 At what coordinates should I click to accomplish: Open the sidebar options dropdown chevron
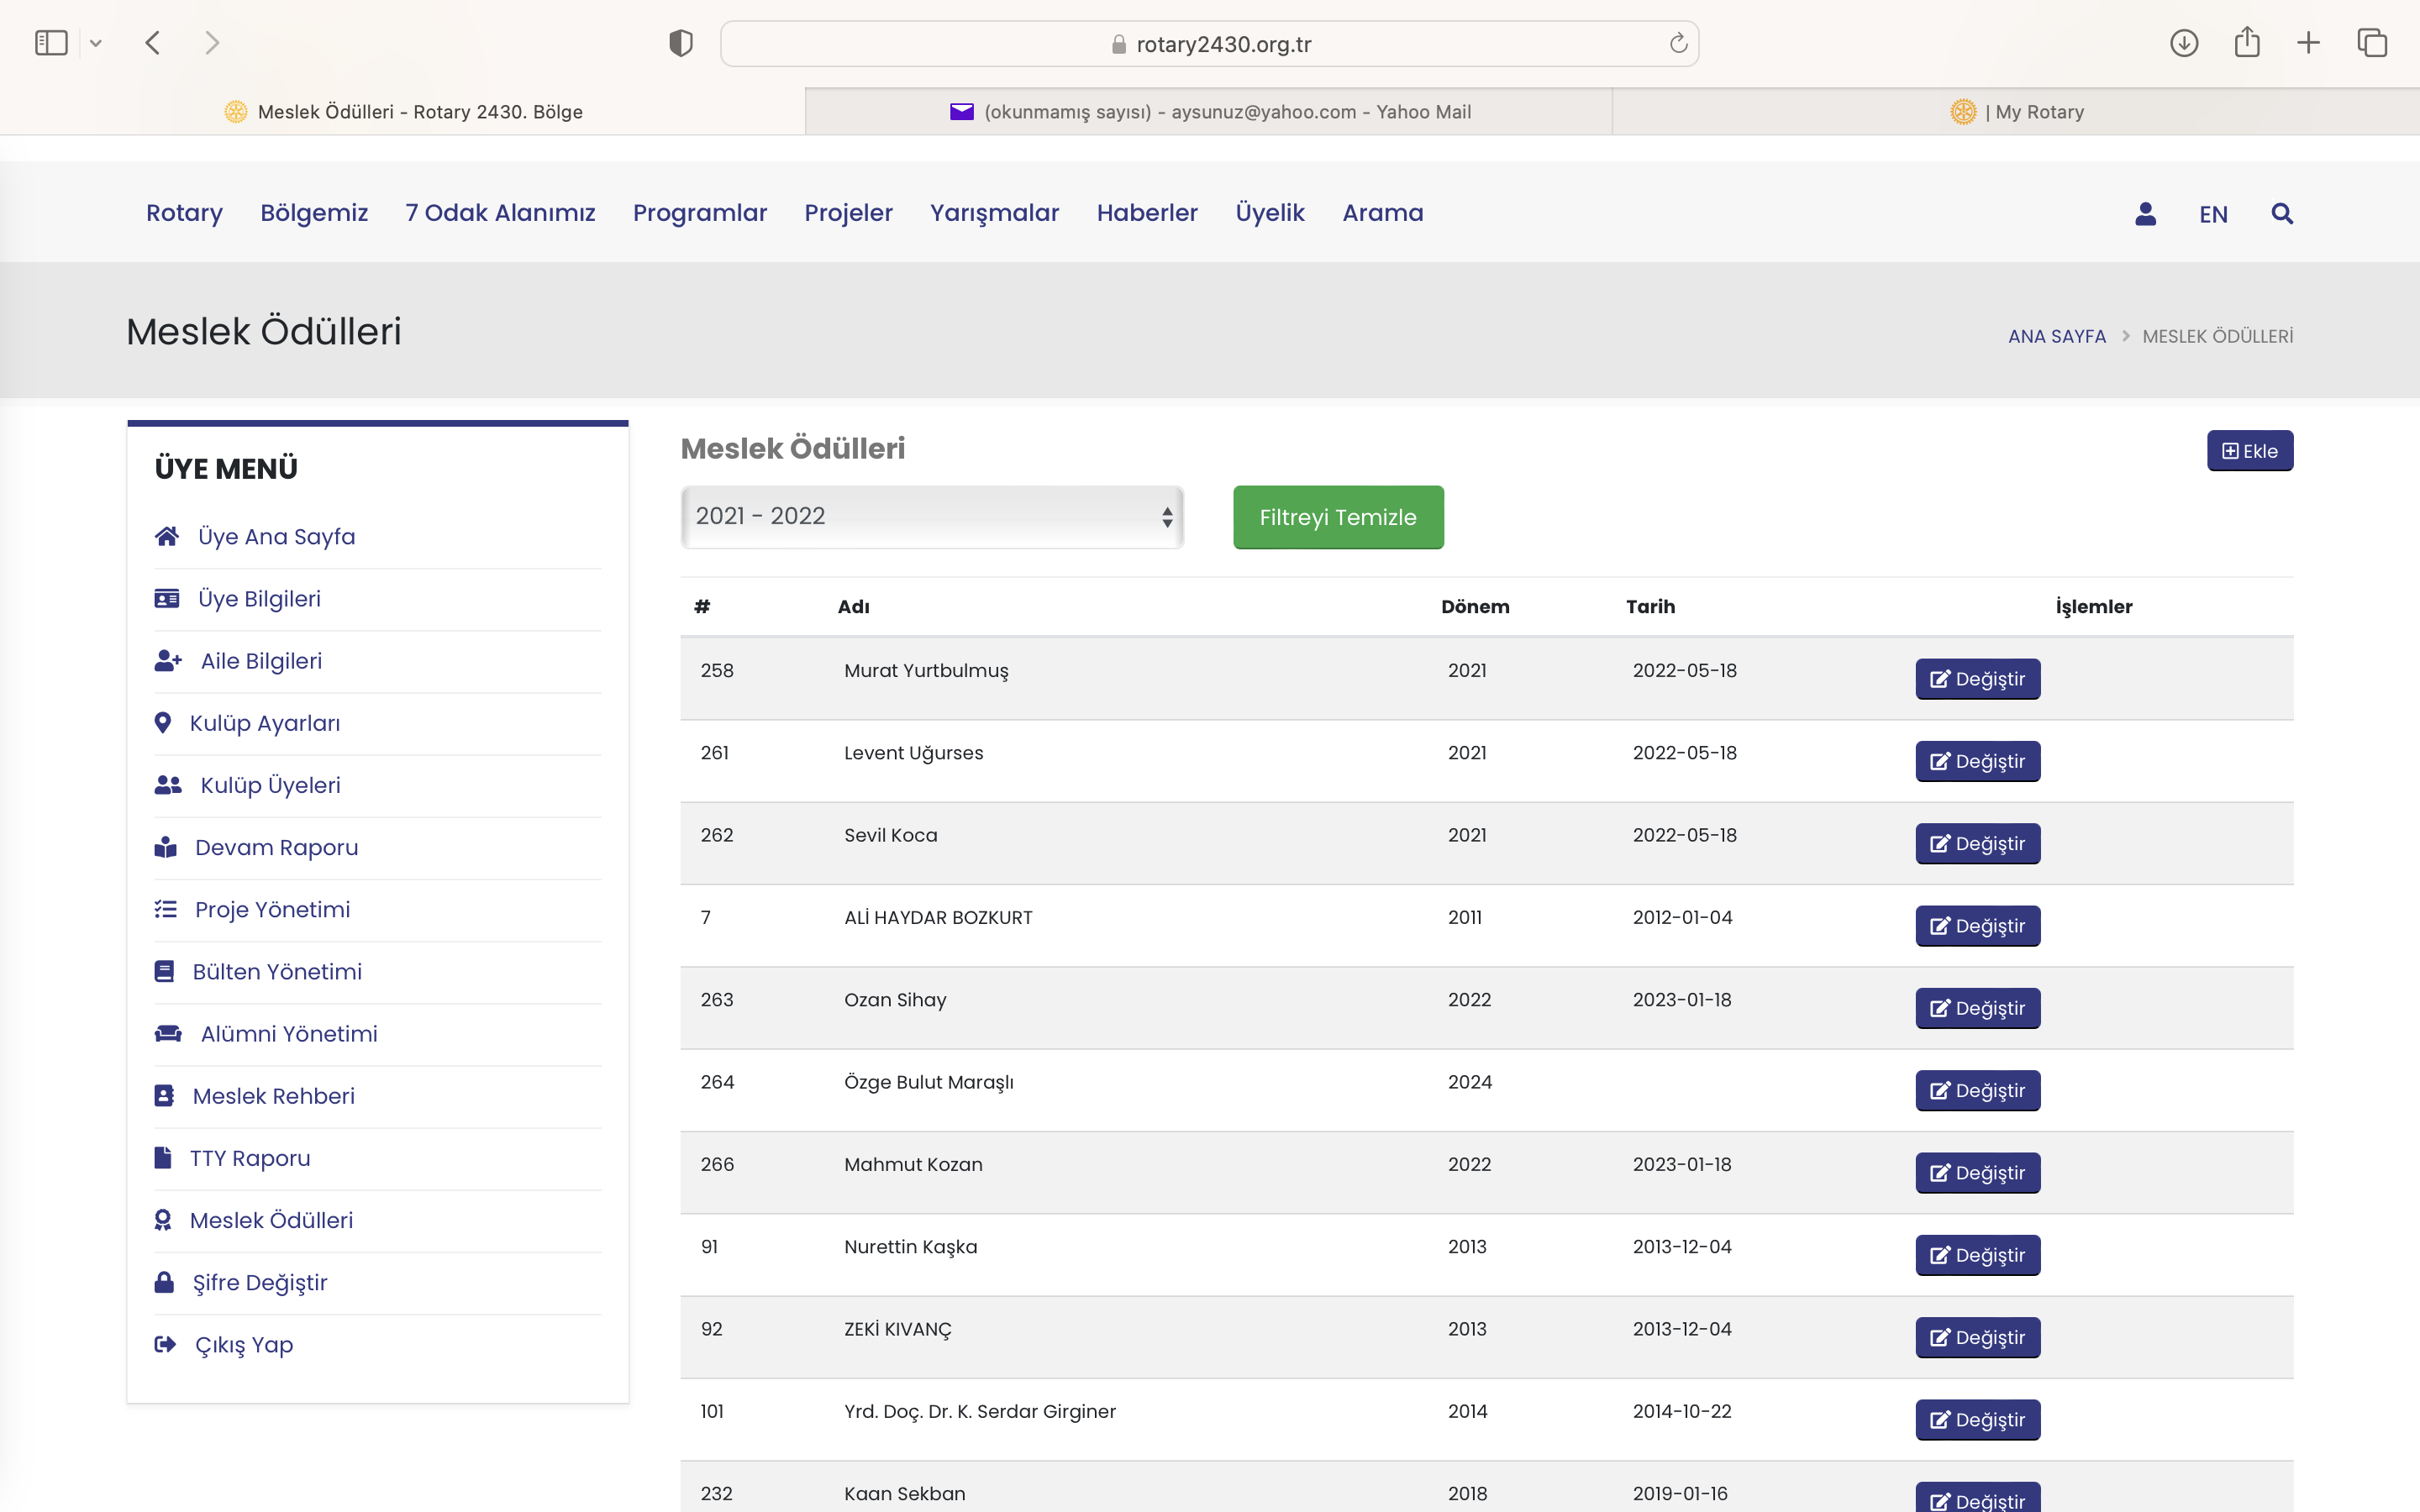[96, 43]
